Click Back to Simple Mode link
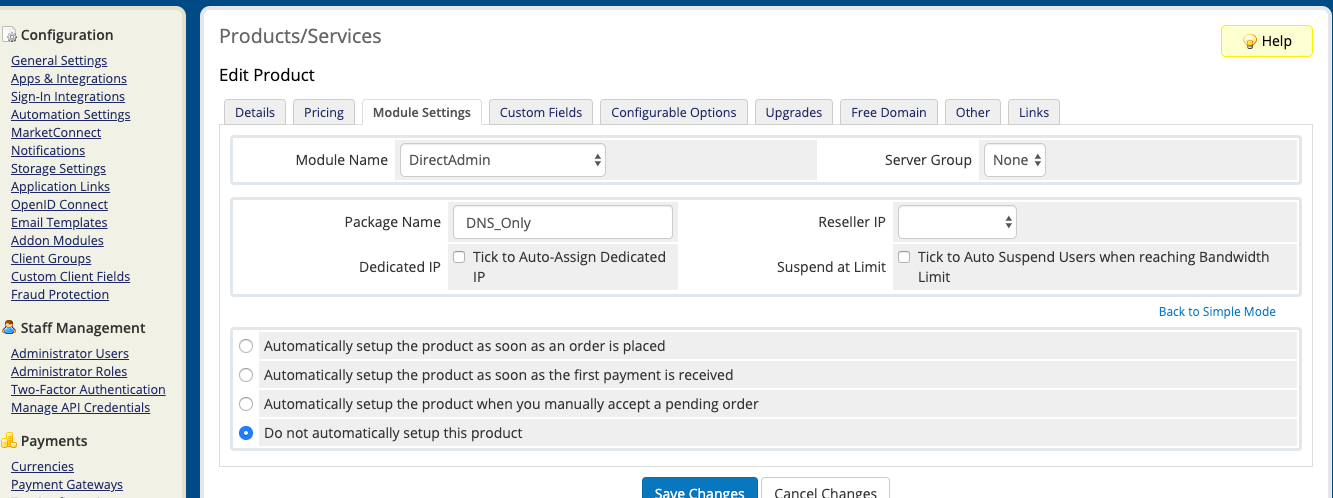The width and height of the screenshot is (1333, 498). coord(1217,312)
